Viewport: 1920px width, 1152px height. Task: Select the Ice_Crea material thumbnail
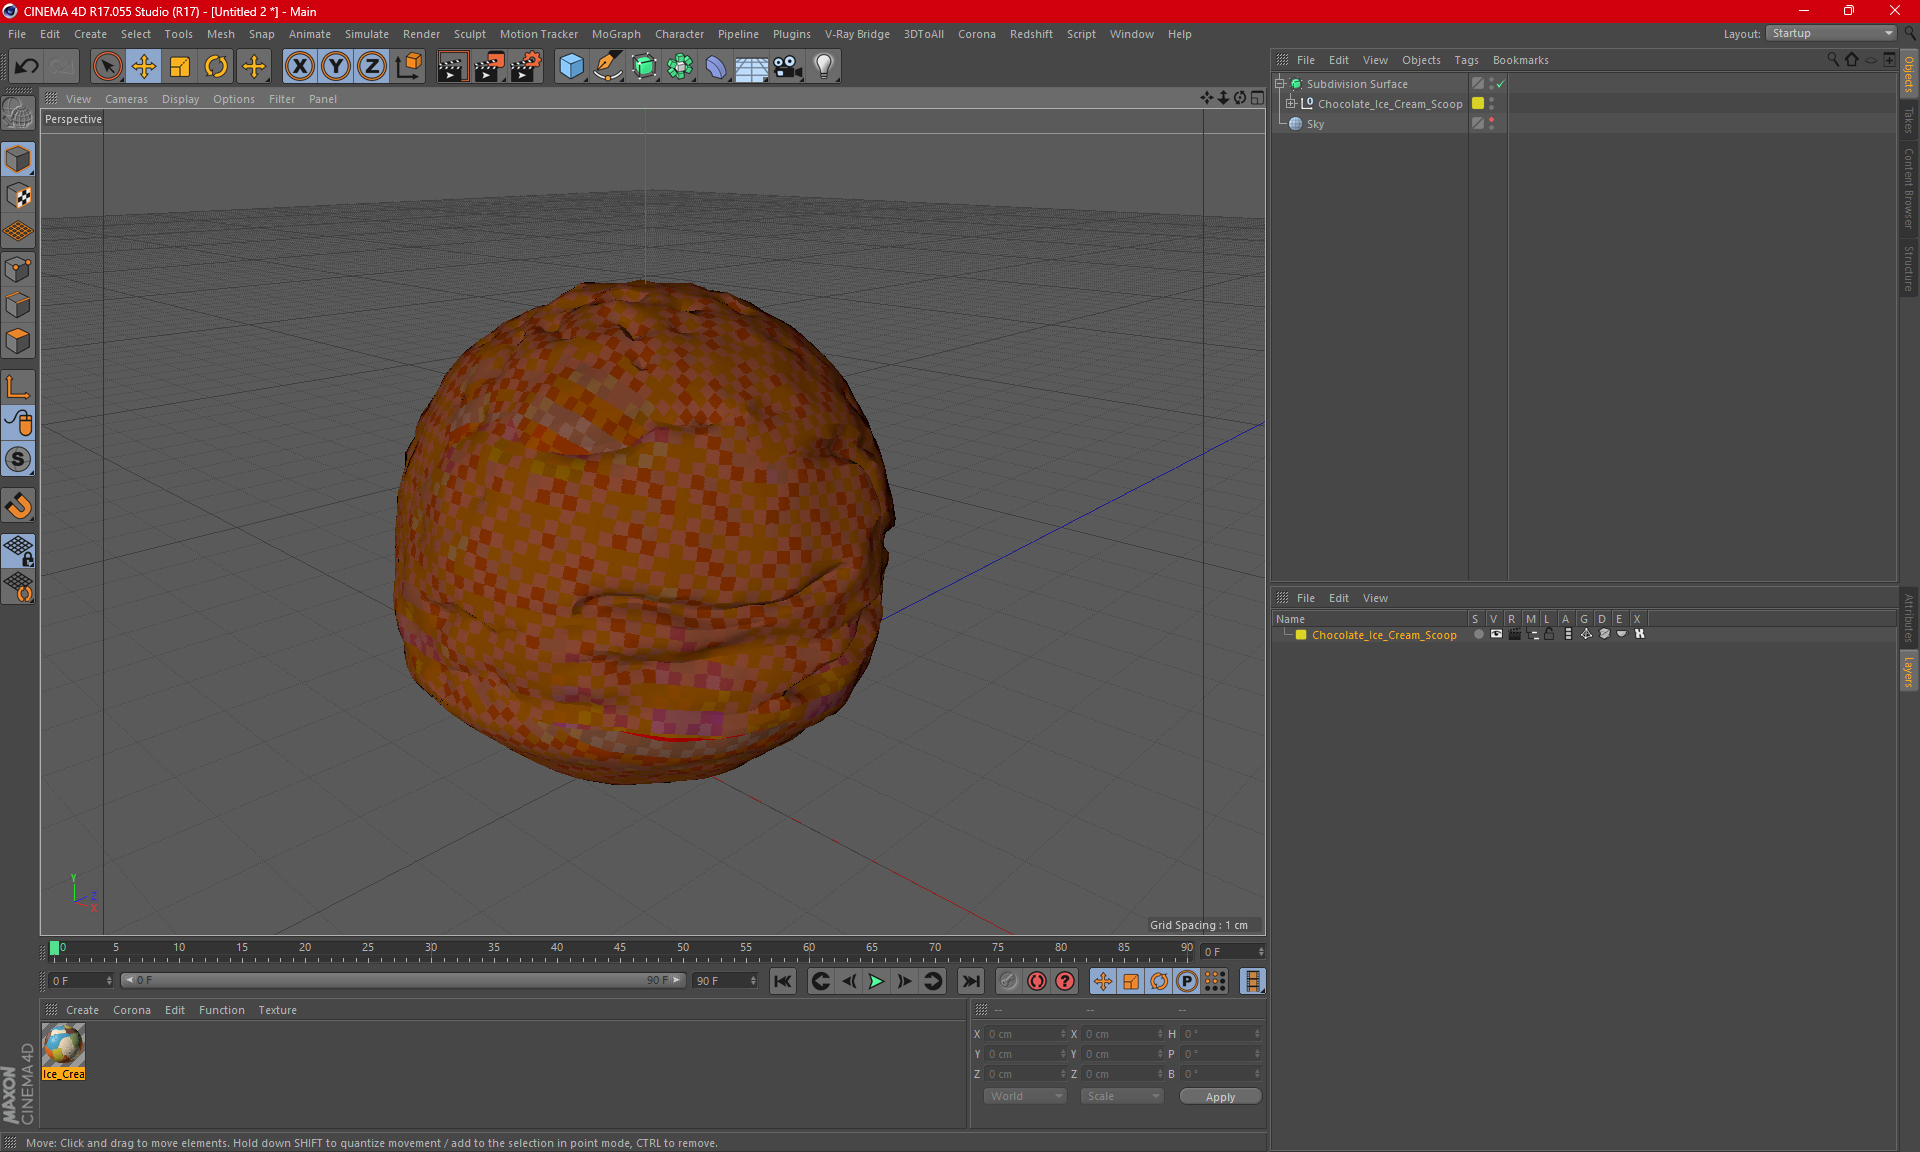click(63, 1047)
